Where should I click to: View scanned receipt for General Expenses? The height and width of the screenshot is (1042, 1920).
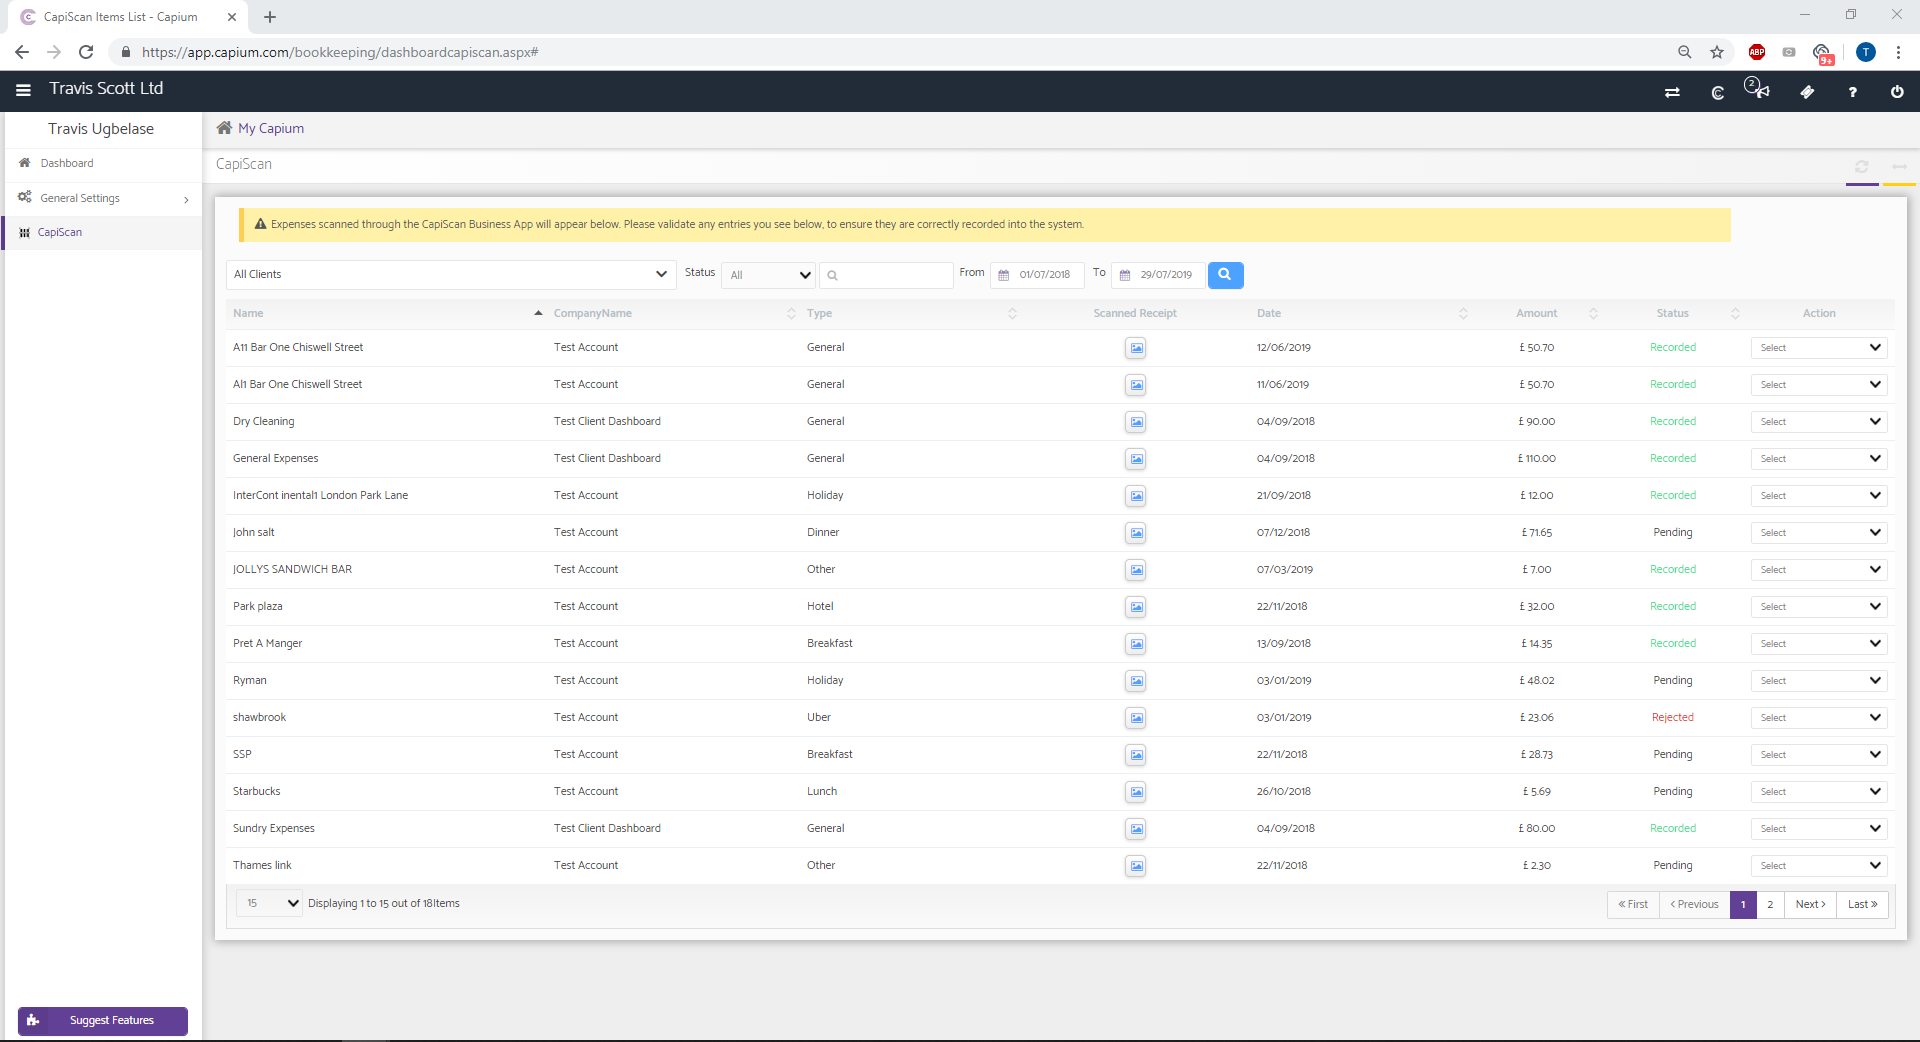(x=1136, y=459)
